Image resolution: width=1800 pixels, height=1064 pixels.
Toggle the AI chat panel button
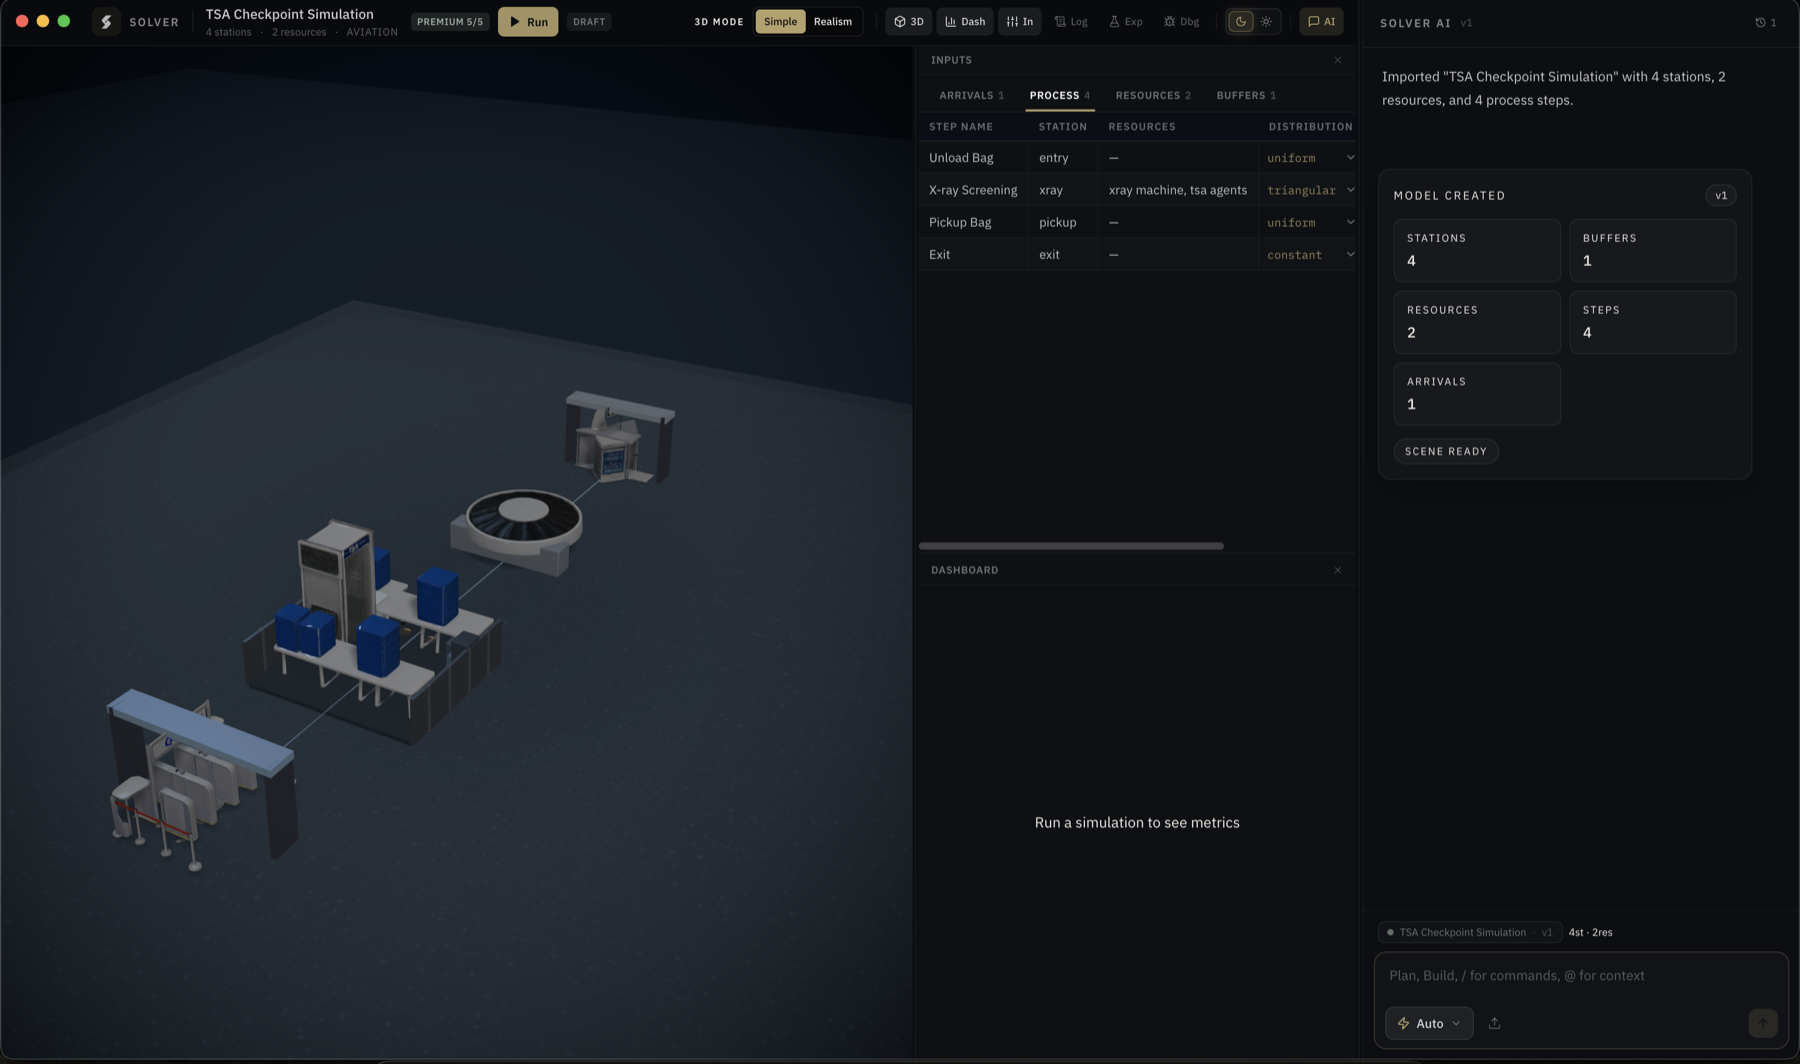(1321, 21)
